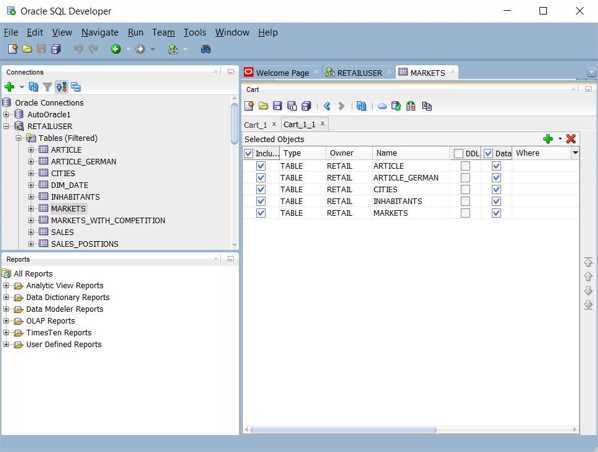Check DDL for the MARKETS row
The height and width of the screenshot is (452, 598).
465,213
